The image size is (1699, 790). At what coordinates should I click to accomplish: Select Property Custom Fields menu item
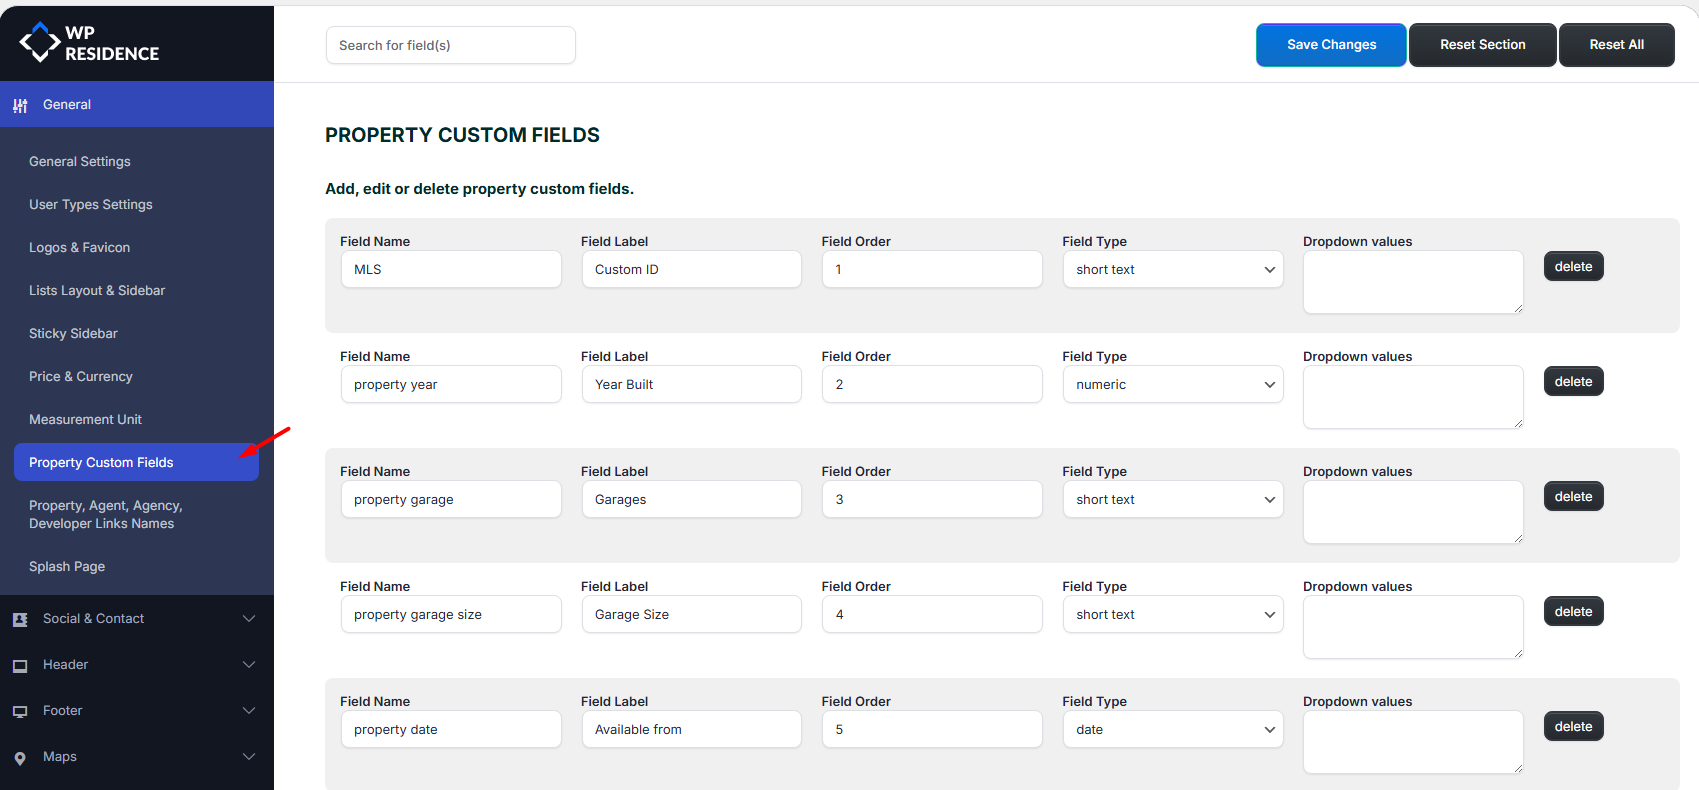coord(101,463)
